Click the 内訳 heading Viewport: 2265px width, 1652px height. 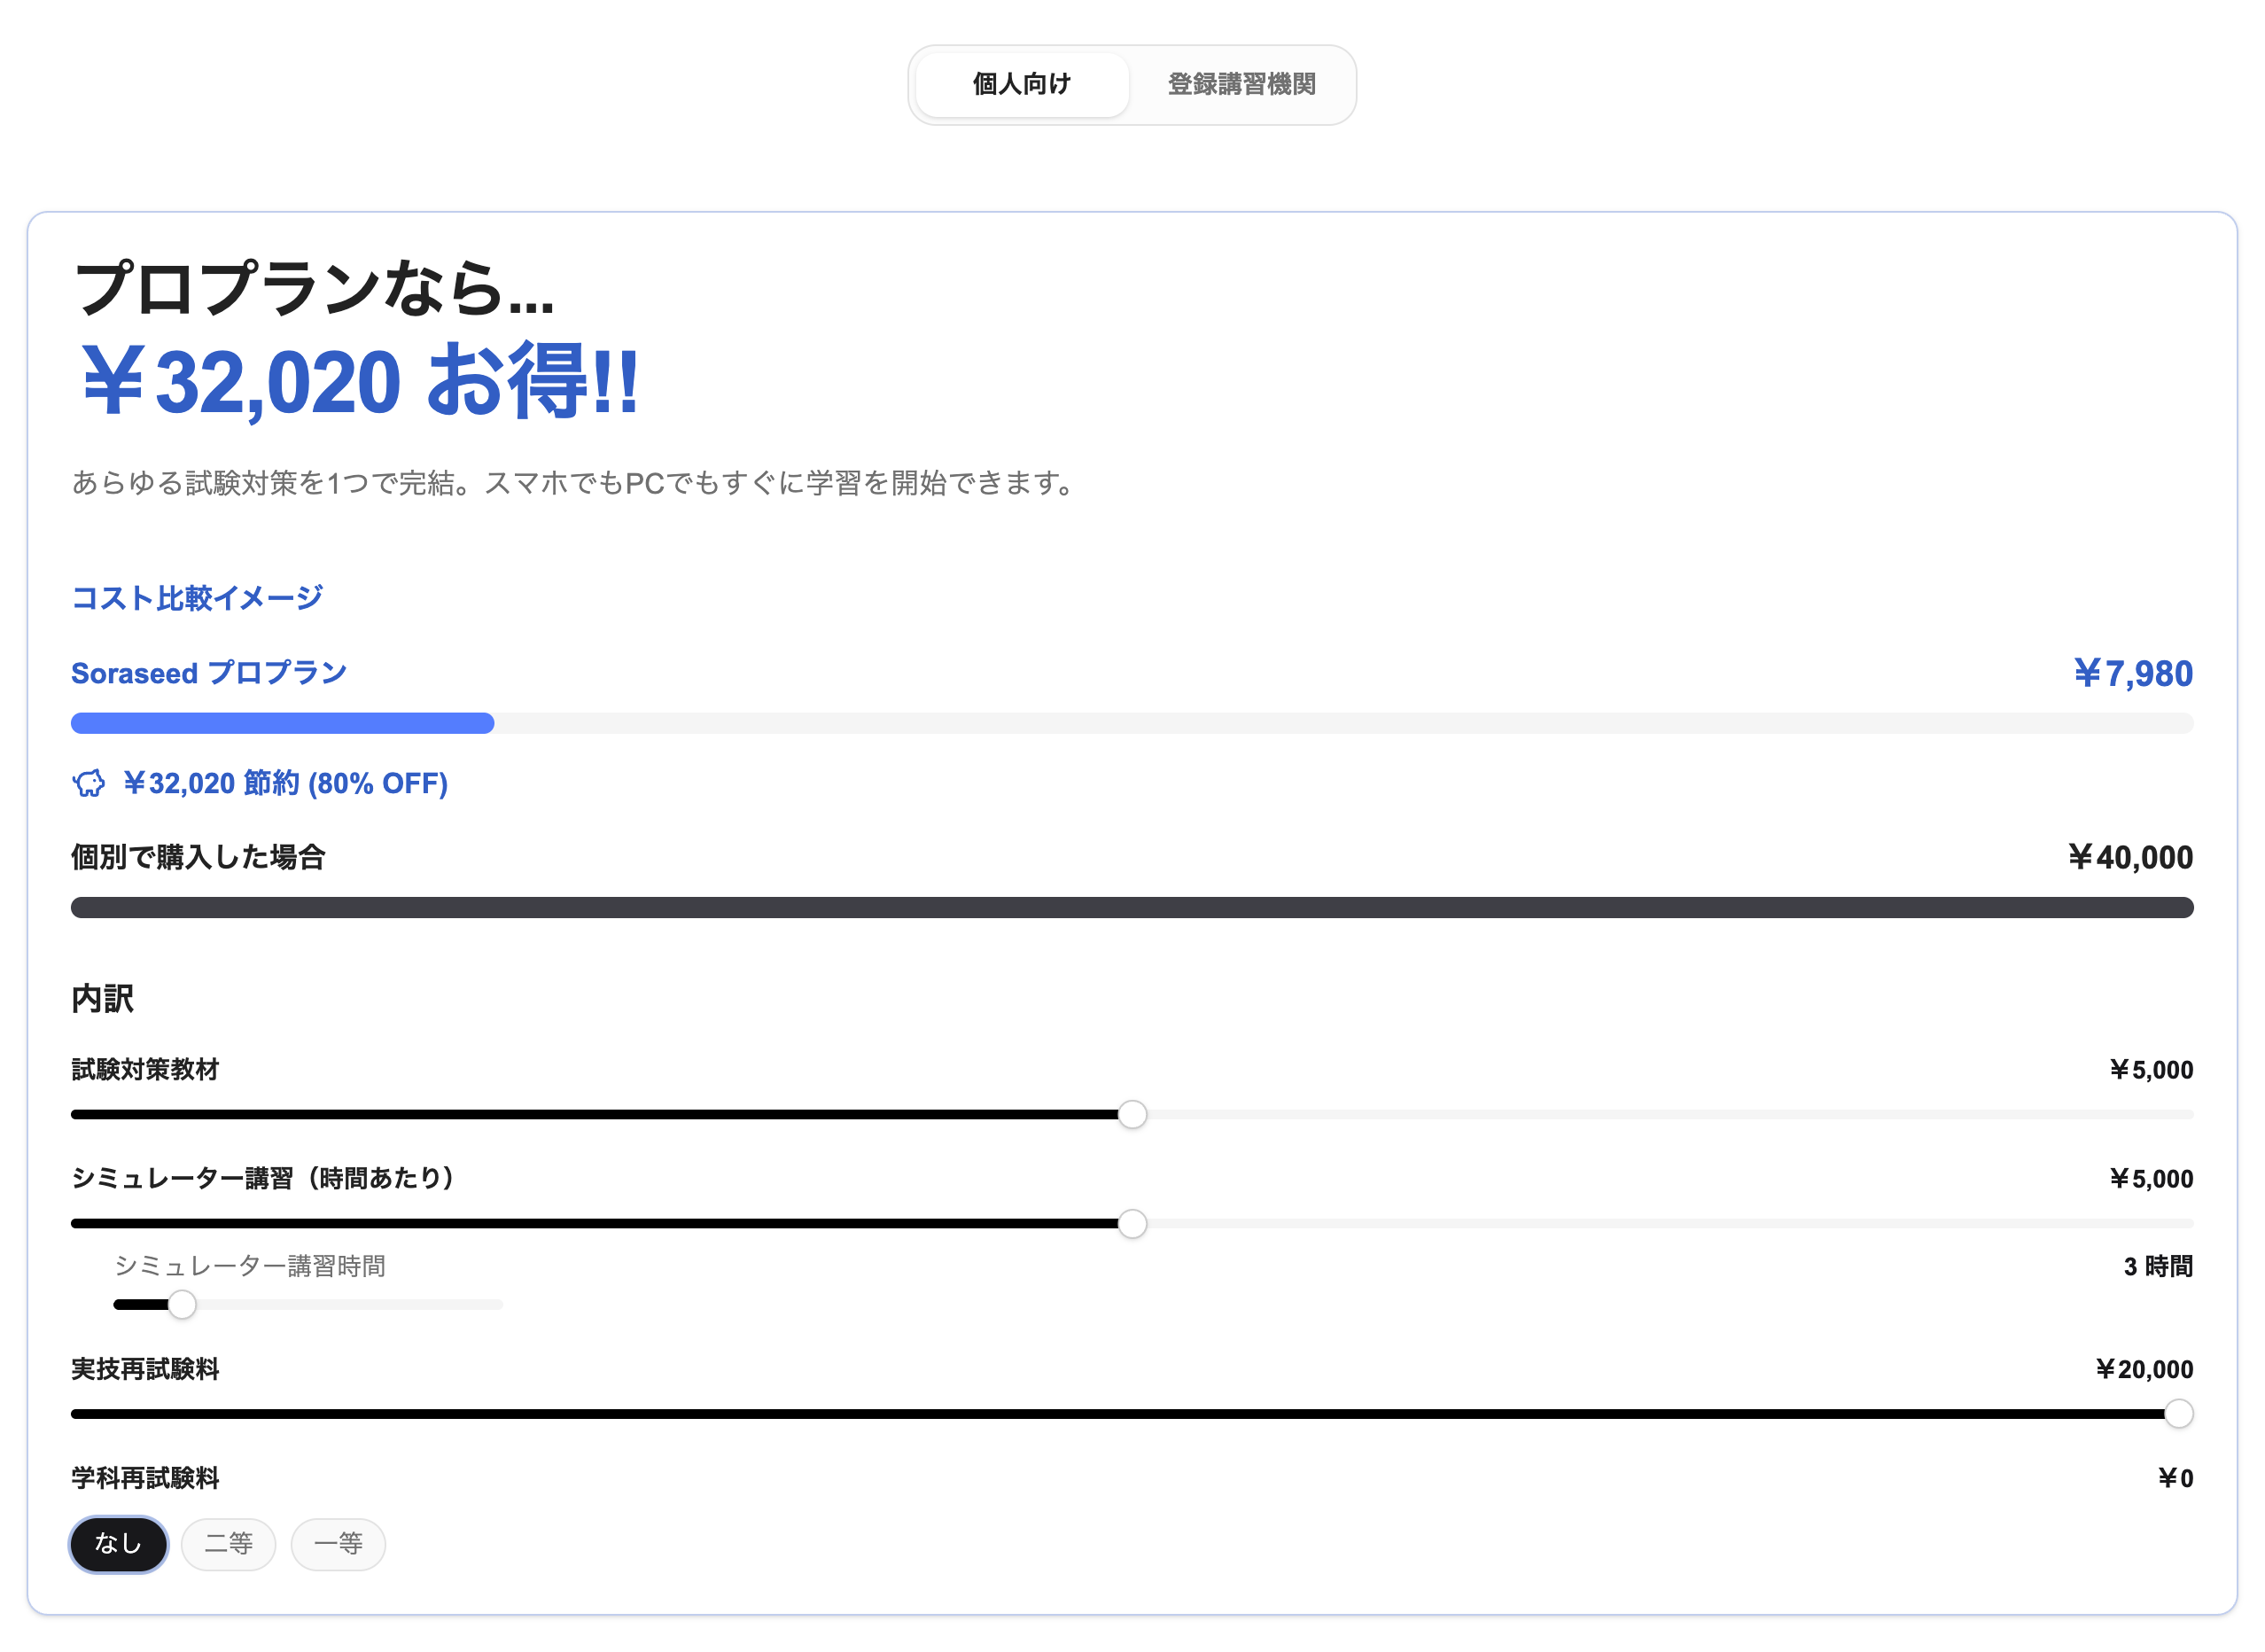tap(102, 998)
